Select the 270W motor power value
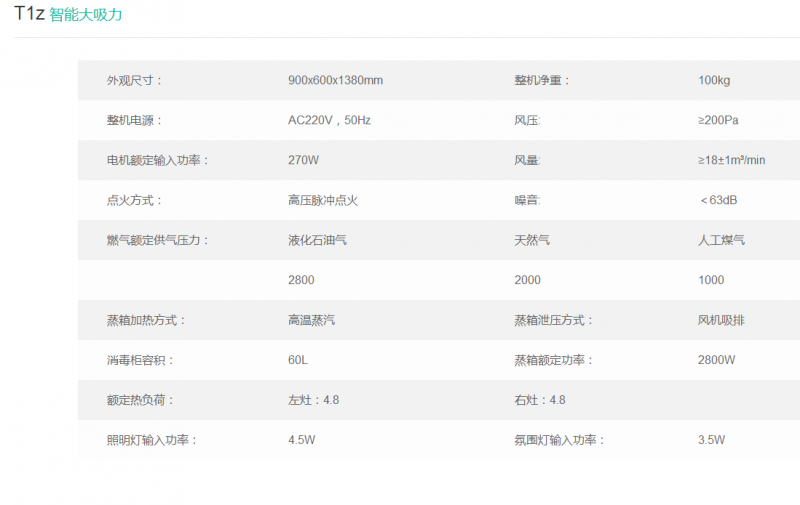The image size is (800, 505). 303,160
